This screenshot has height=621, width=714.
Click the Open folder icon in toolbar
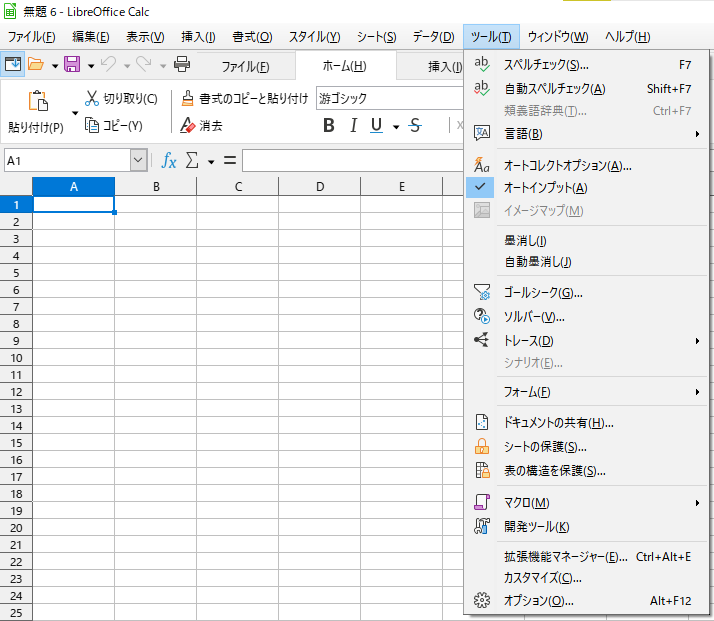36,64
